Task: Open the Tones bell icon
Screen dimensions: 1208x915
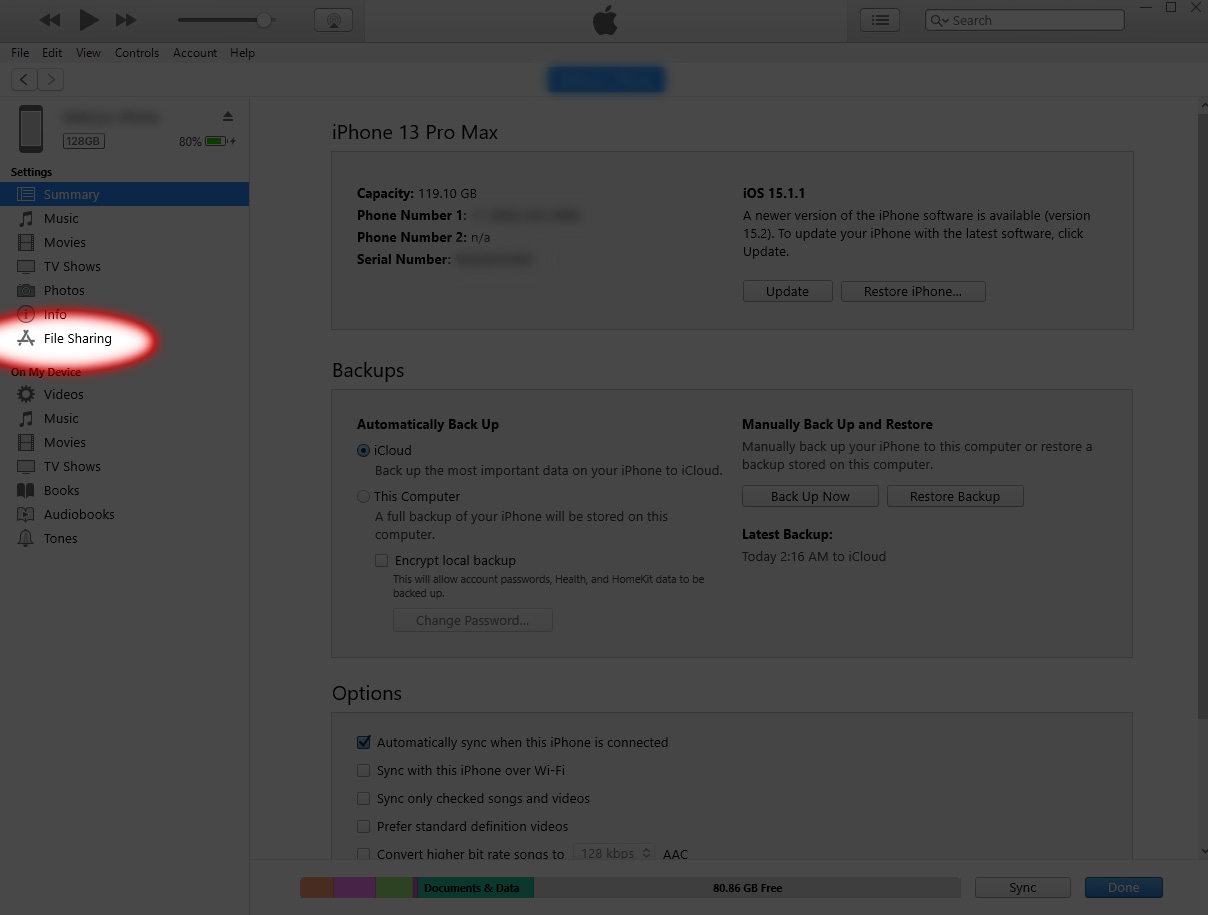Action: pos(26,538)
